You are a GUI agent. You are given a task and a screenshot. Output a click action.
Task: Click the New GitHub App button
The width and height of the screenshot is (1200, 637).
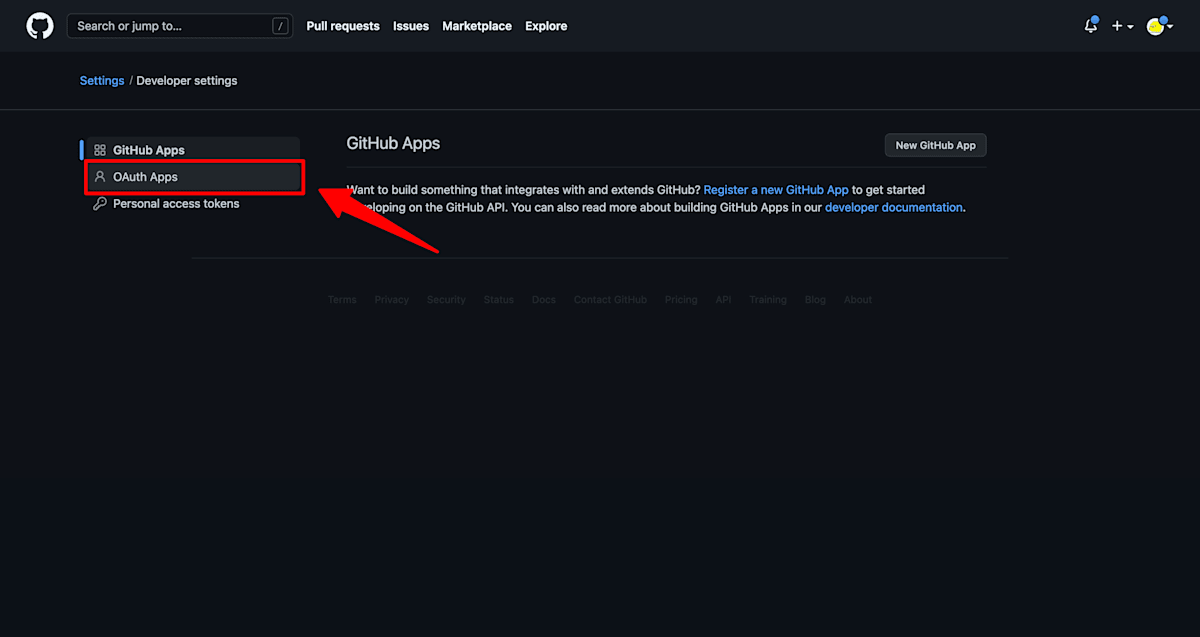pos(935,145)
